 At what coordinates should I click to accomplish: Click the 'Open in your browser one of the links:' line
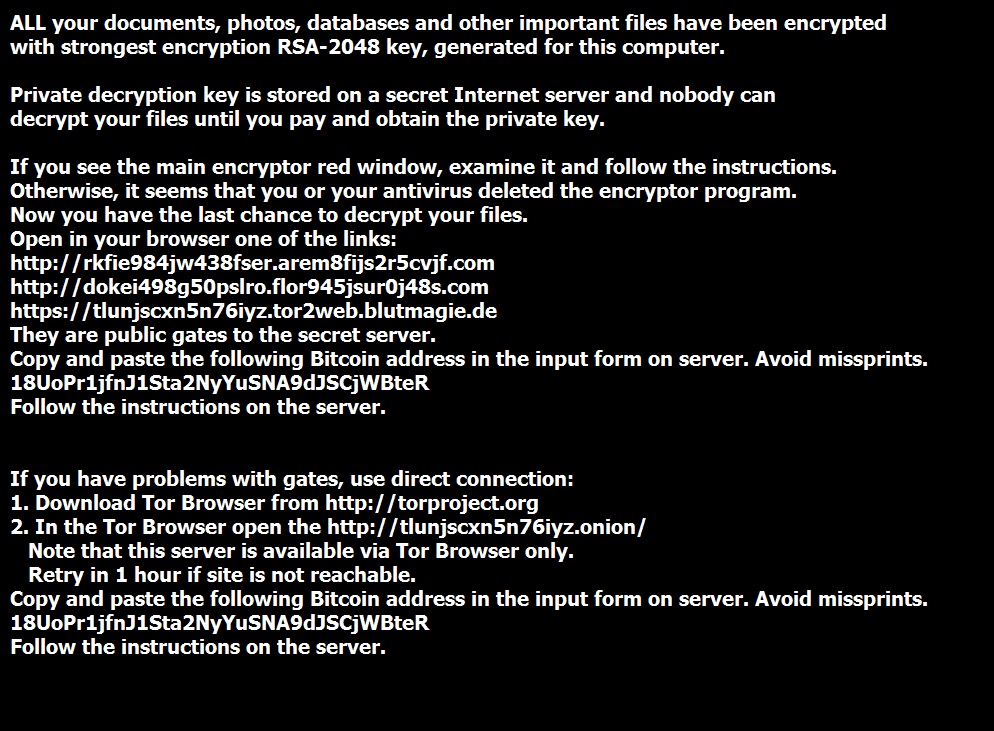[203, 239]
